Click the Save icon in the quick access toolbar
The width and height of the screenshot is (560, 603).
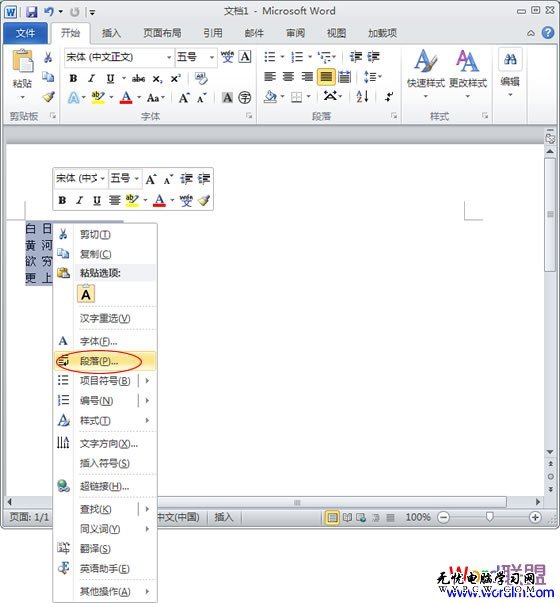point(32,12)
